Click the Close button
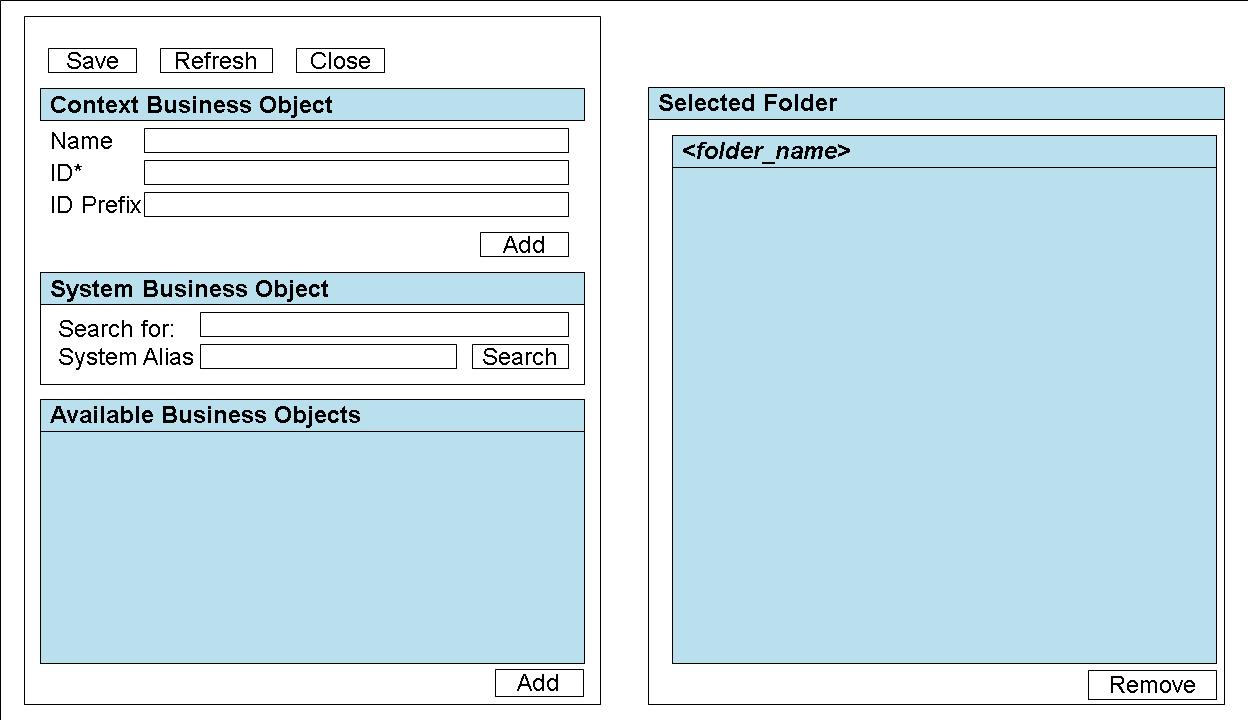1248x720 pixels. click(340, 61)
